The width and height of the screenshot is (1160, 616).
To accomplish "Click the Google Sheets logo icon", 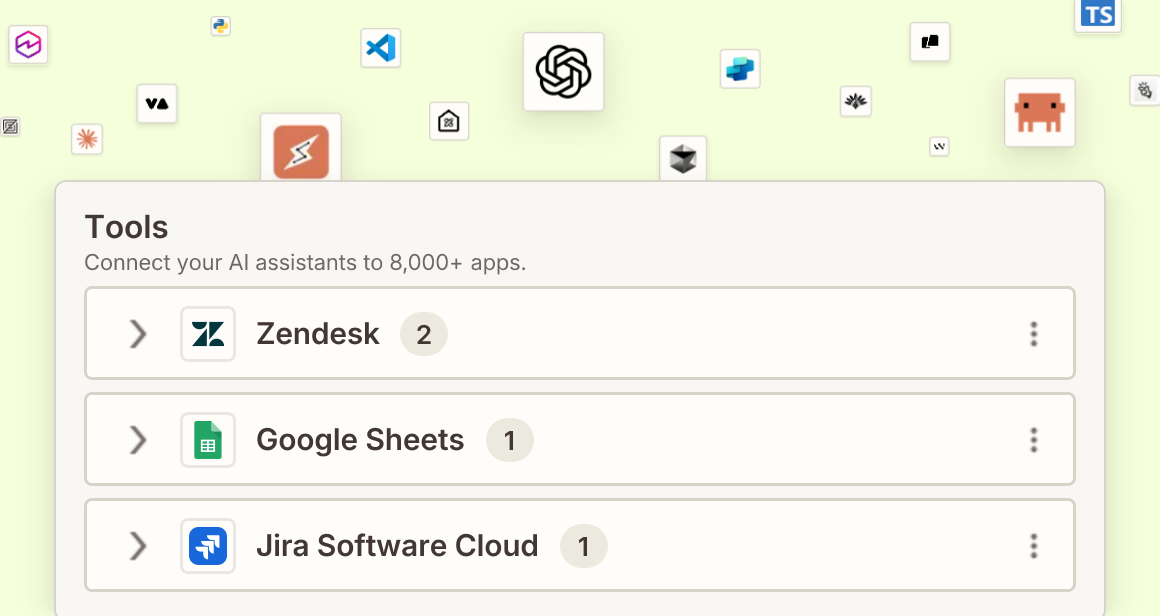I will point(208,440).
